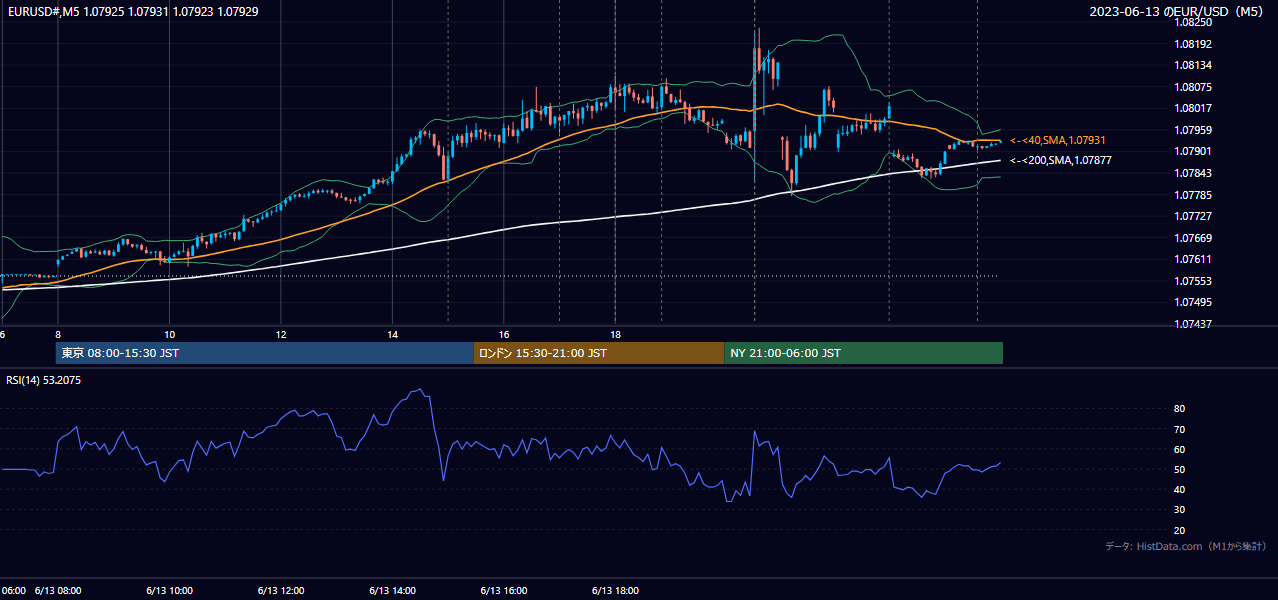
Task: Click the bottom time label 6/13 16:00
Action: pos(505,590)
